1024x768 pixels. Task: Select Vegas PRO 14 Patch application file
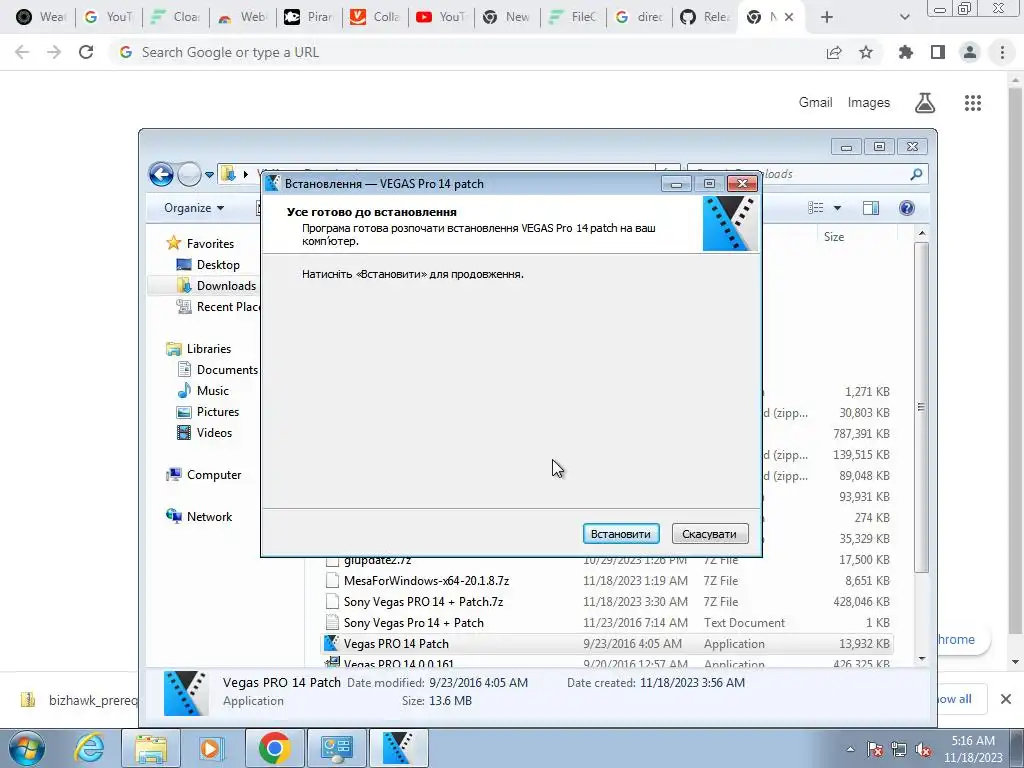click(x=396, y=643)
